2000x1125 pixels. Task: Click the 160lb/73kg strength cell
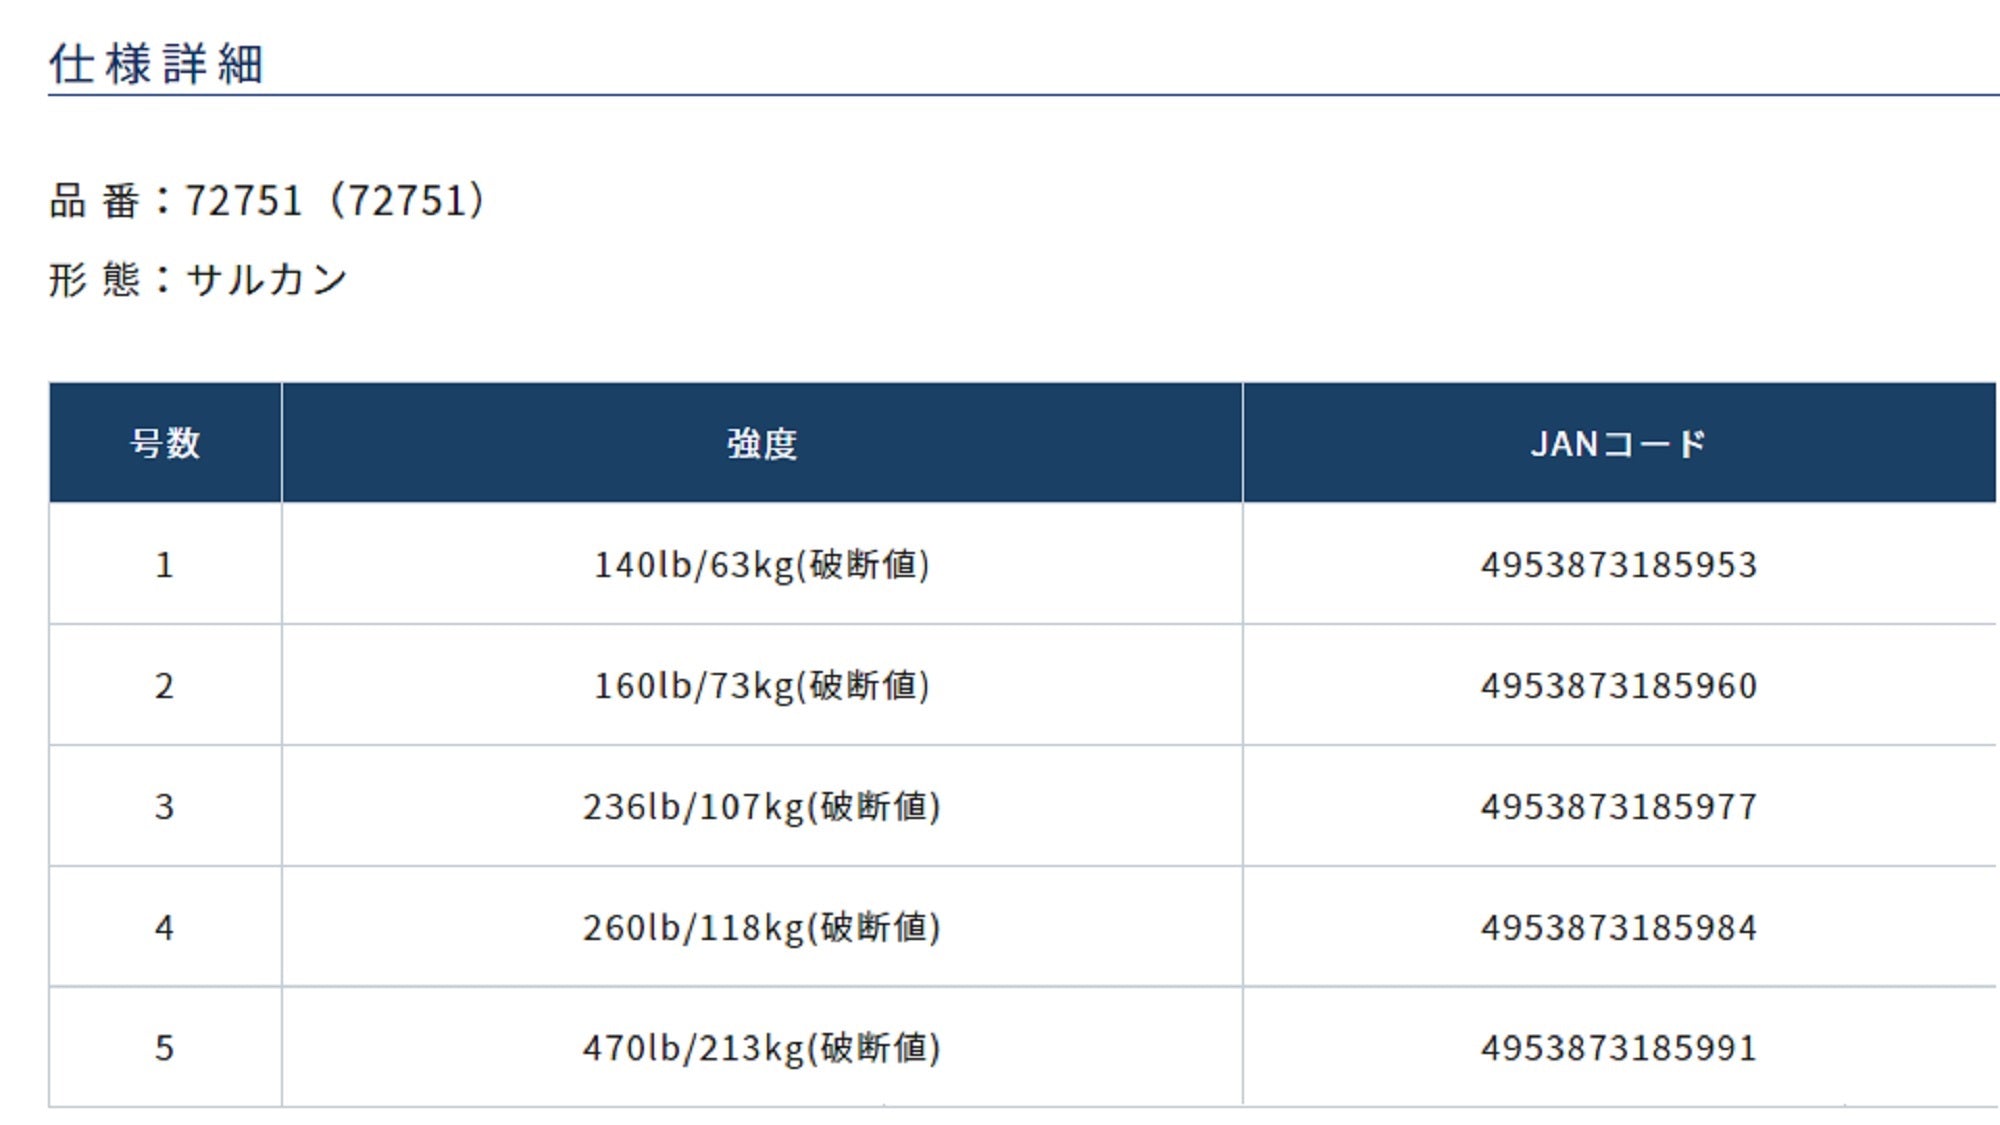coord(762,686)
